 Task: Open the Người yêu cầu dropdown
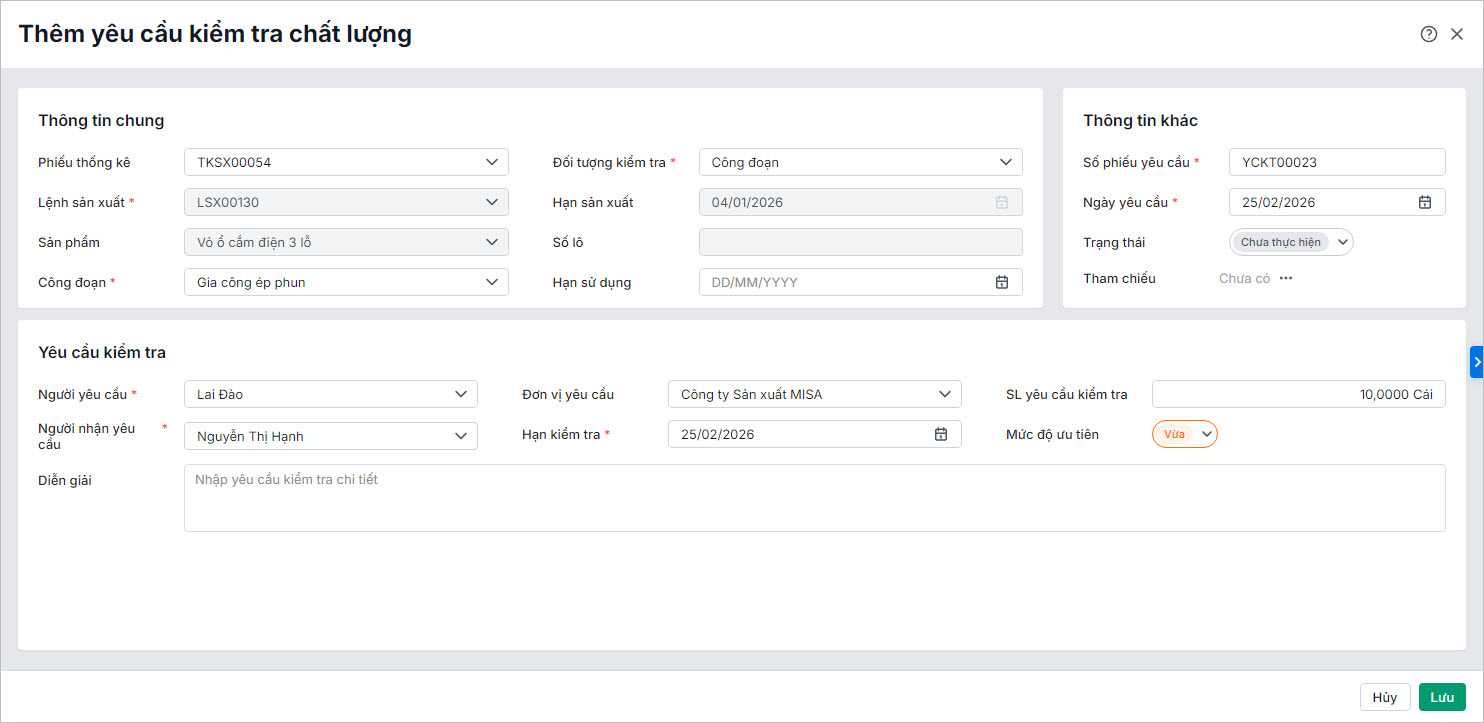(460, 394)
